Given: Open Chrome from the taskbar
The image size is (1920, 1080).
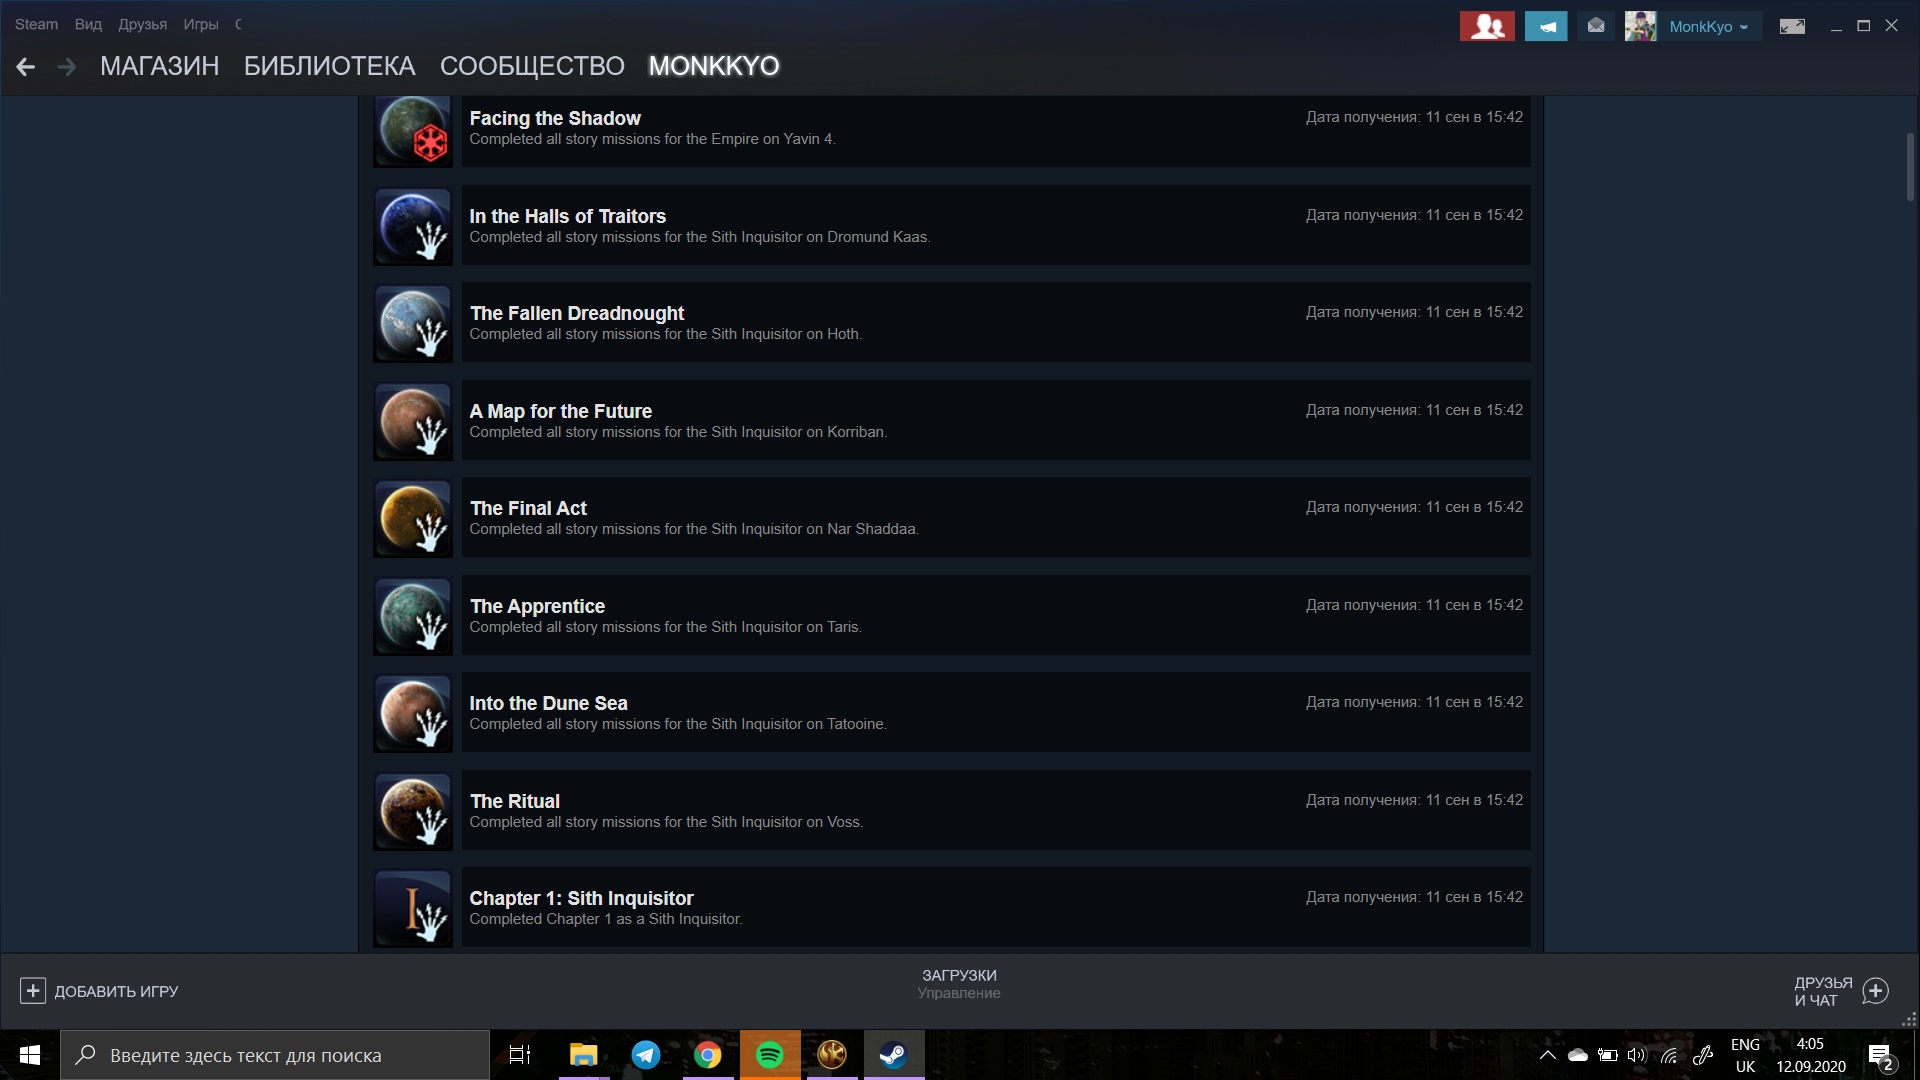Looking at the screenshot, I should (708, 1055).
